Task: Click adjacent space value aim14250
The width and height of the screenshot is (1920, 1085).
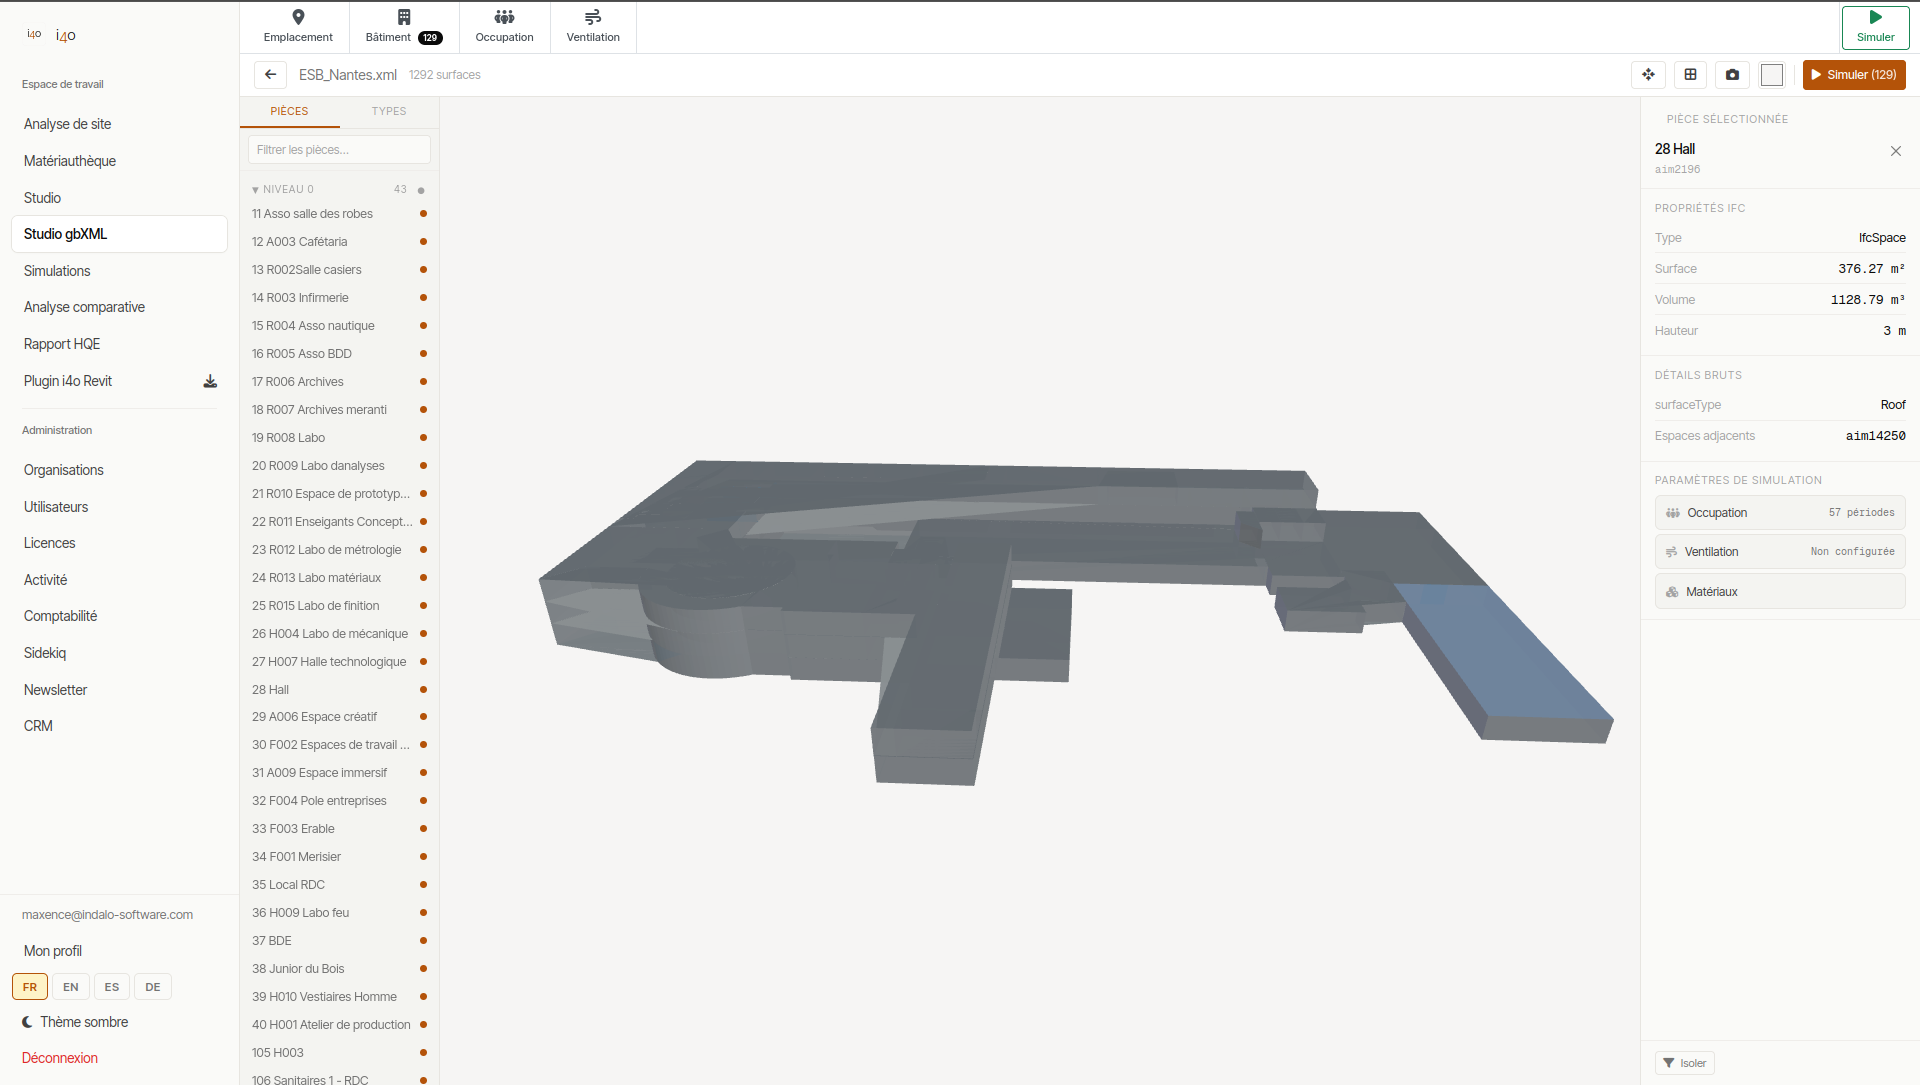Action: [x=1875, y=436]
